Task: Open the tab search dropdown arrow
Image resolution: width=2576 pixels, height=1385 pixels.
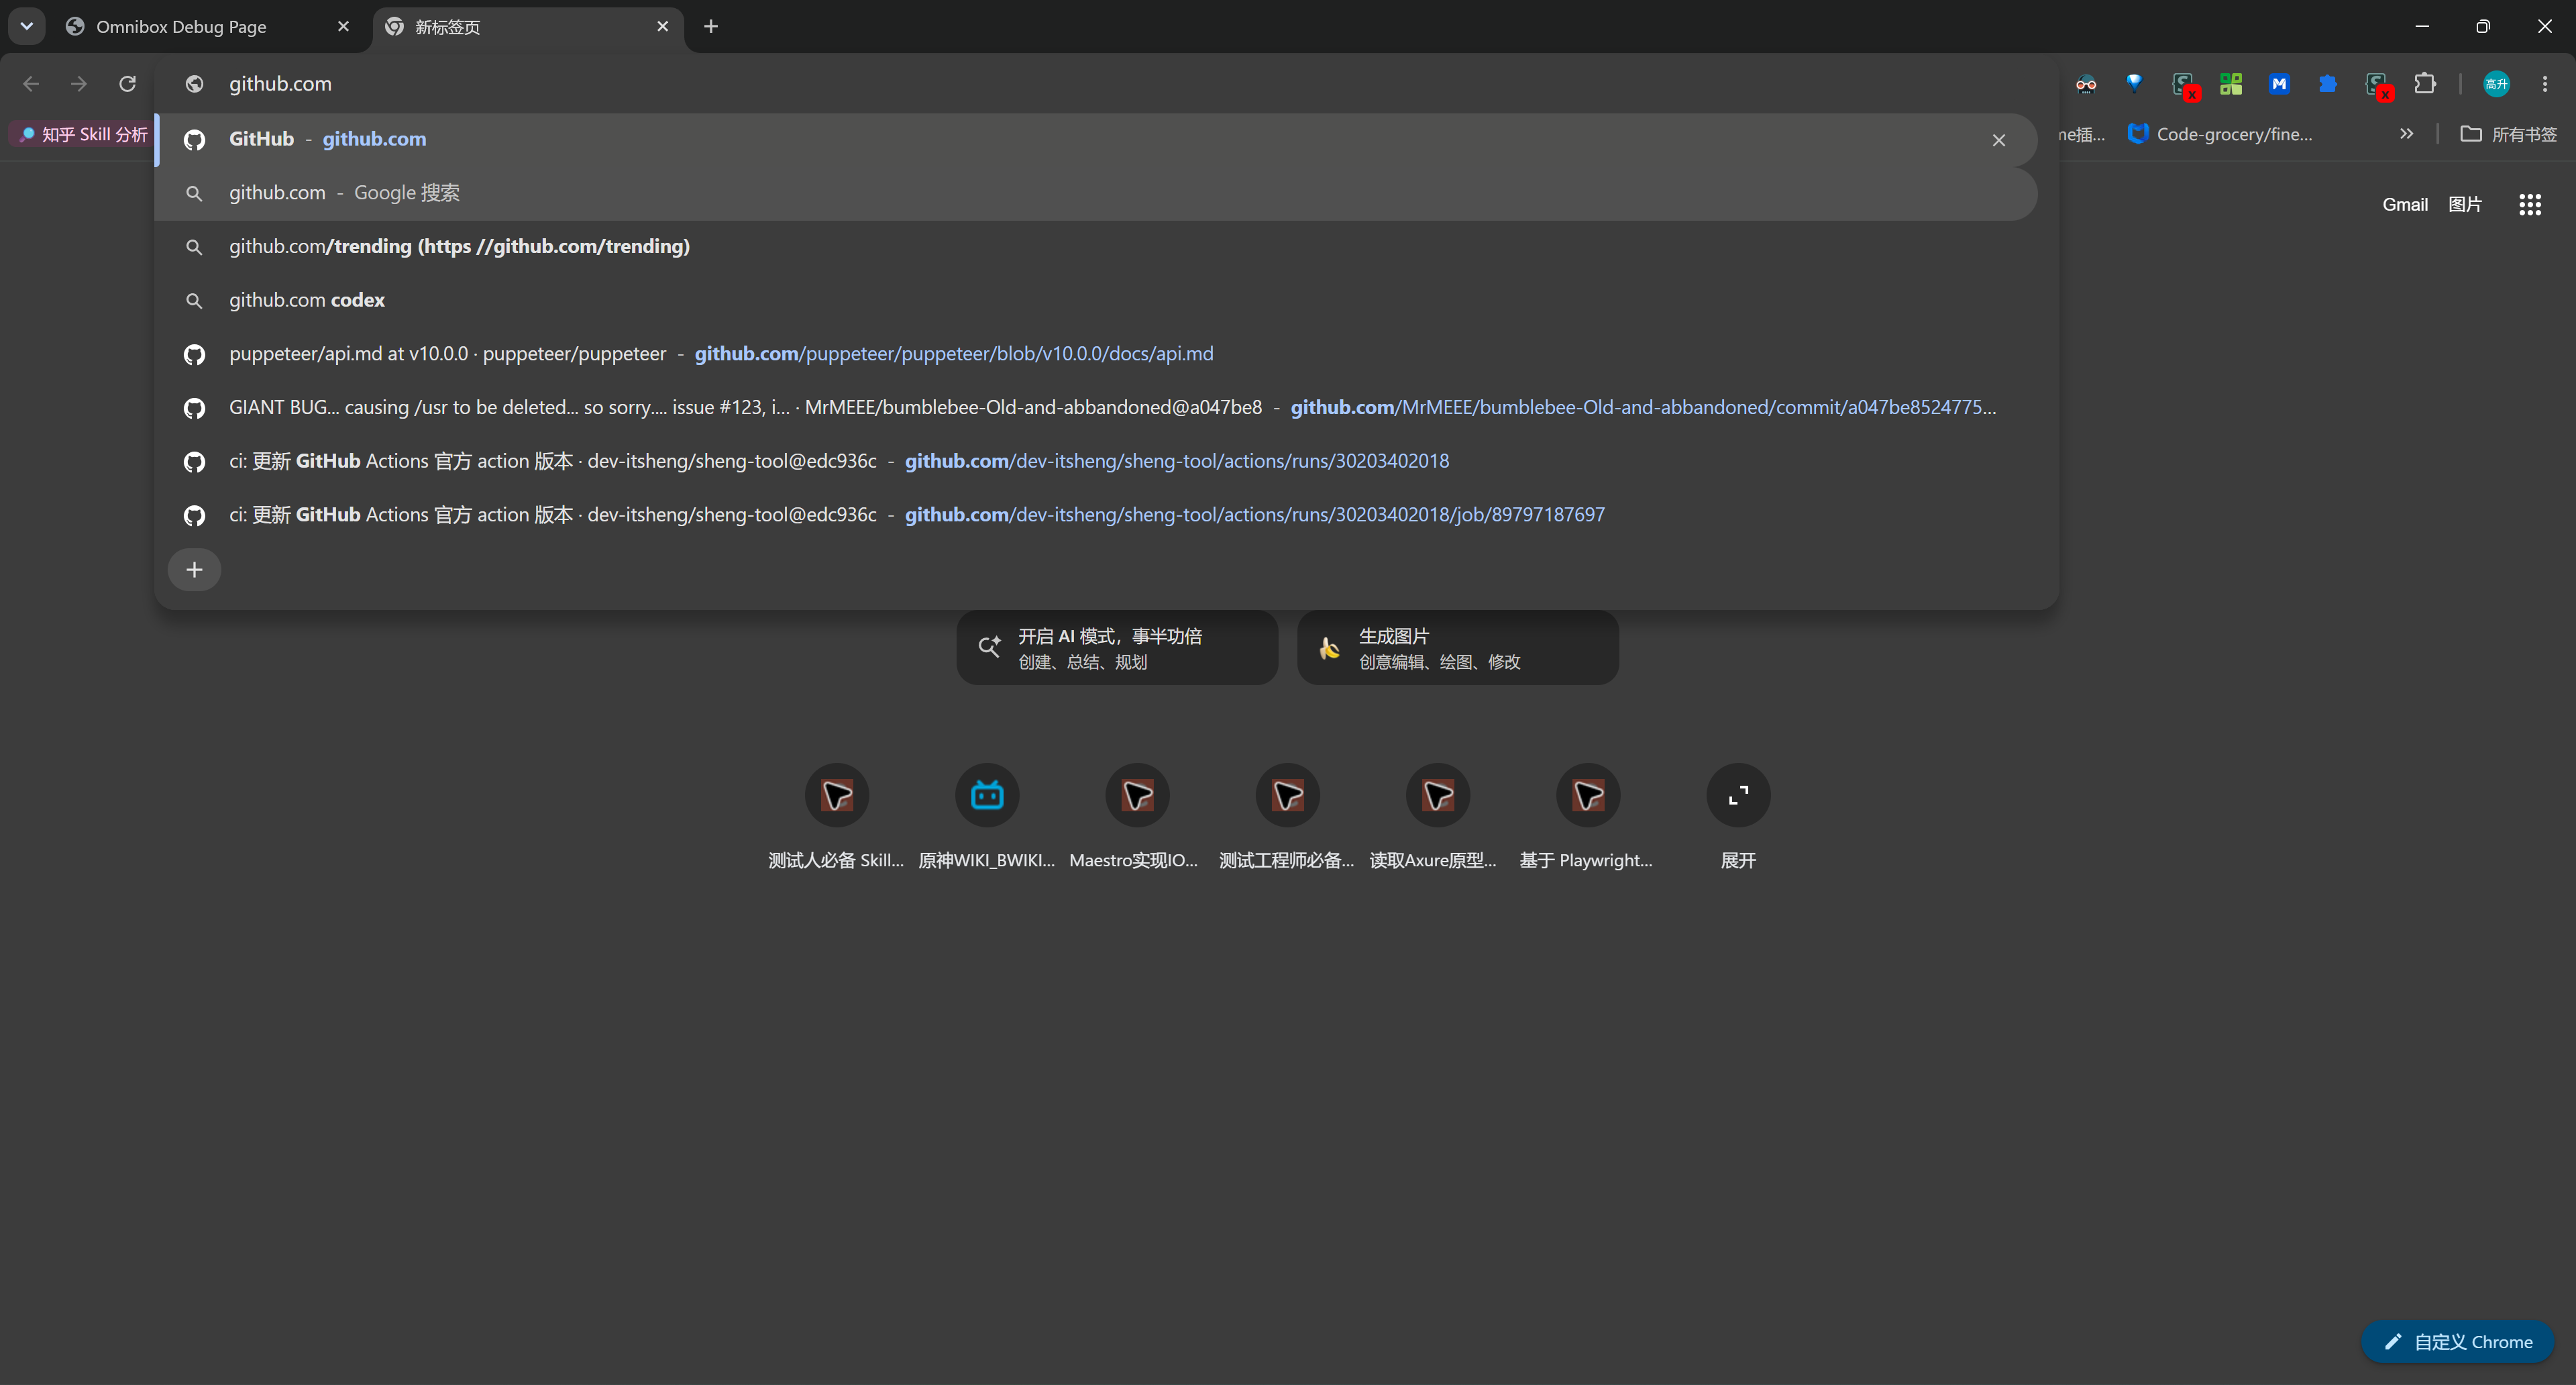Action: pos(27,26)
